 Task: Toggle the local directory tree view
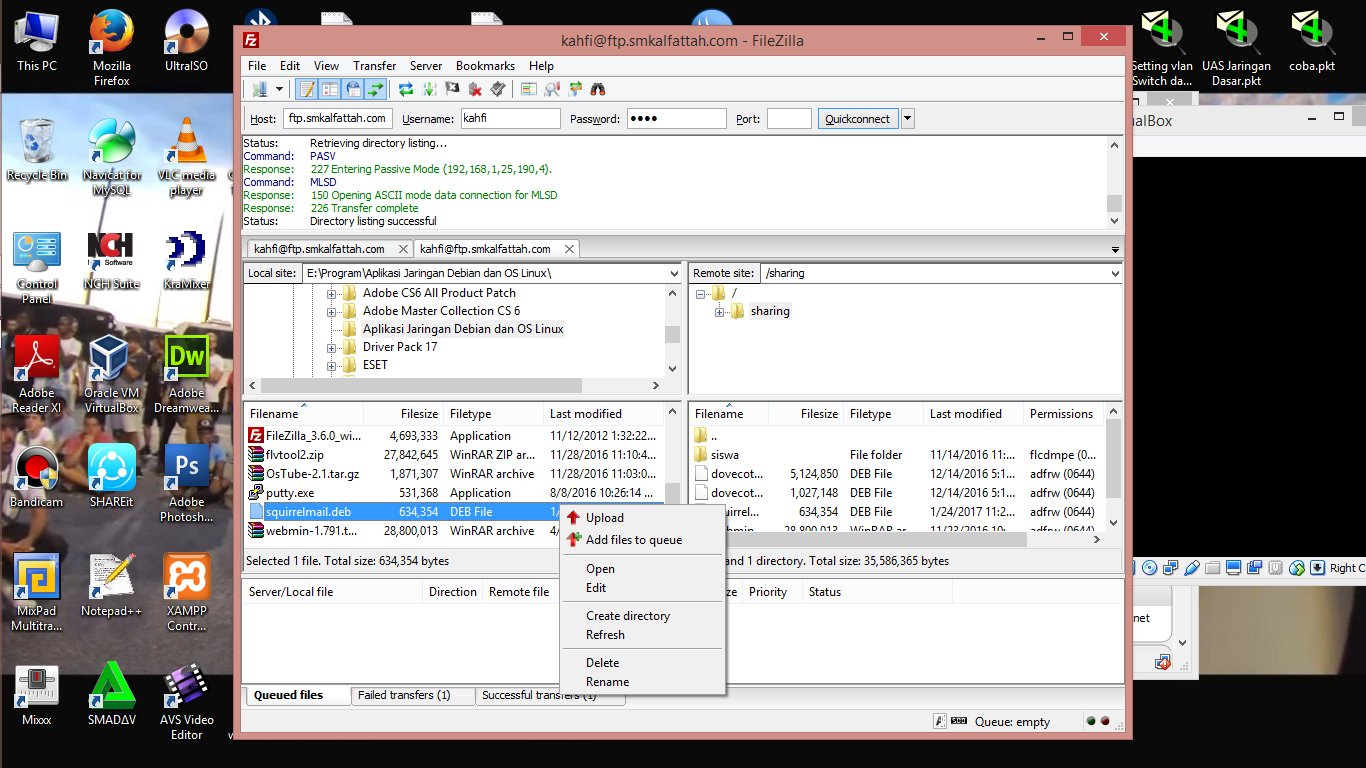coord(330,89)
